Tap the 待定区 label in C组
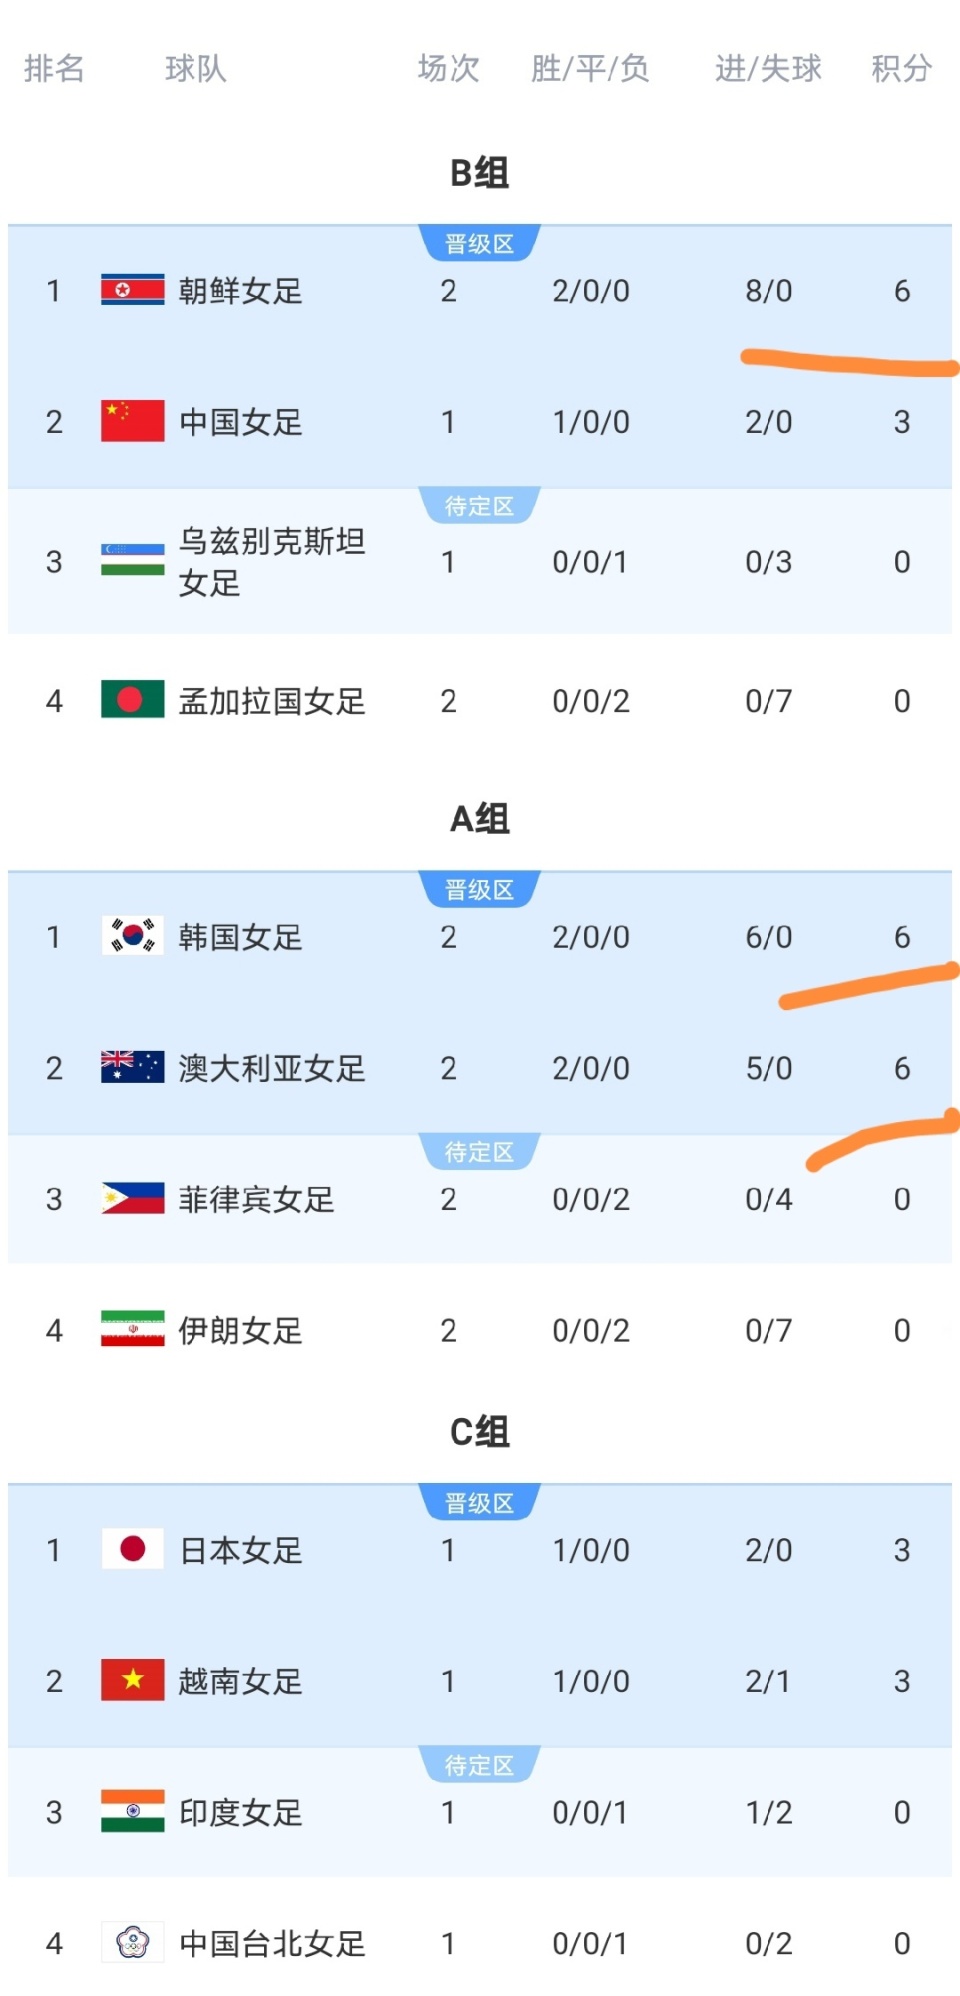The height and width of the screenshot is (1996, 960). click(480, 1766)
